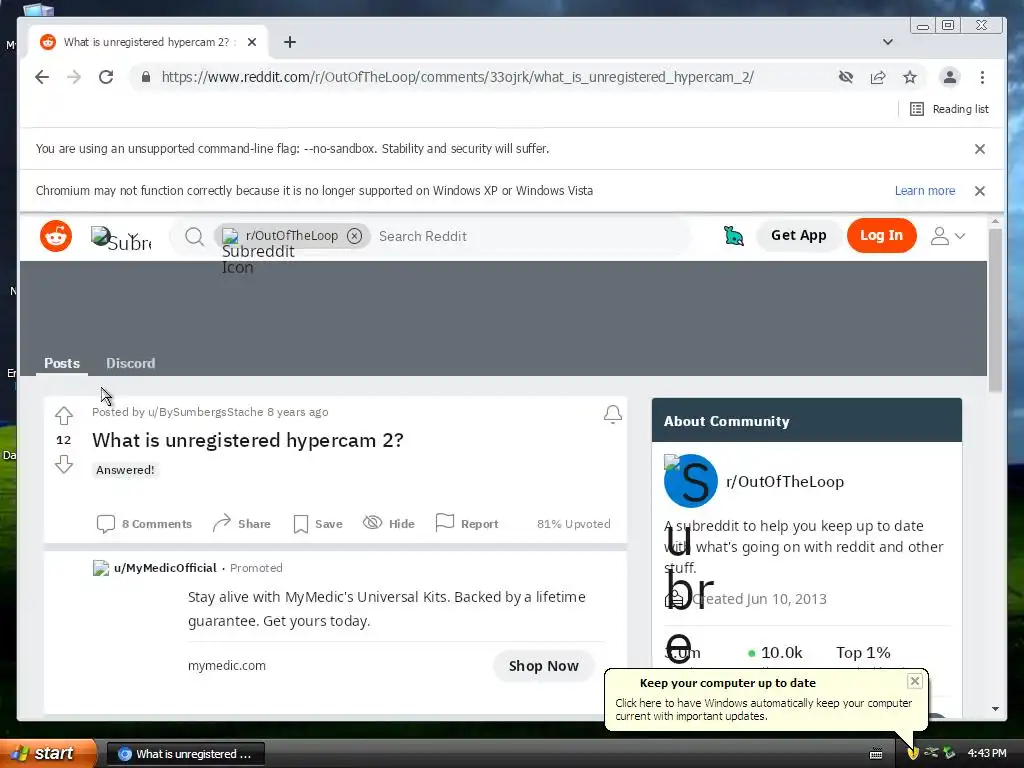Reload the page with the refresh icon
Viewport: 1024px width, 768px height.
coord(106,77)
